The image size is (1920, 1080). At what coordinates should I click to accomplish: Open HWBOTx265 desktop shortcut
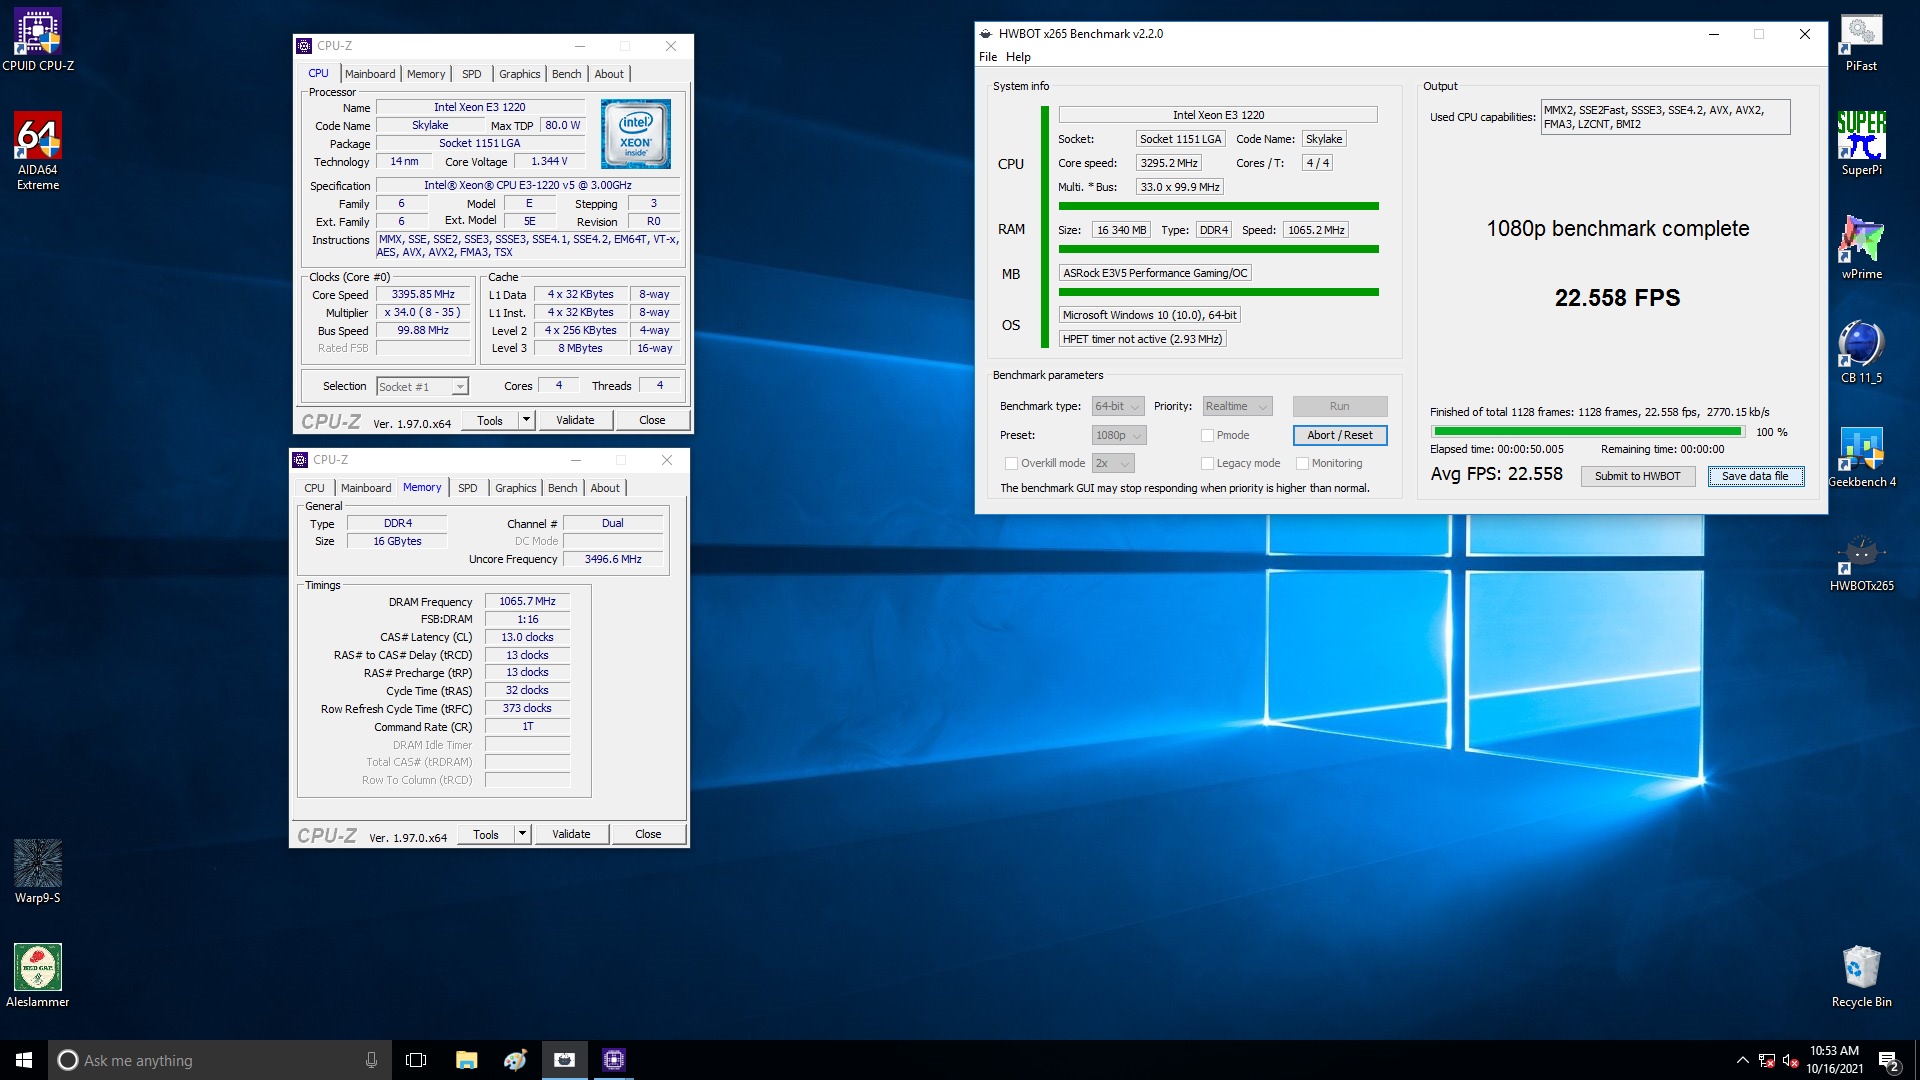(x=1861, y=561)
